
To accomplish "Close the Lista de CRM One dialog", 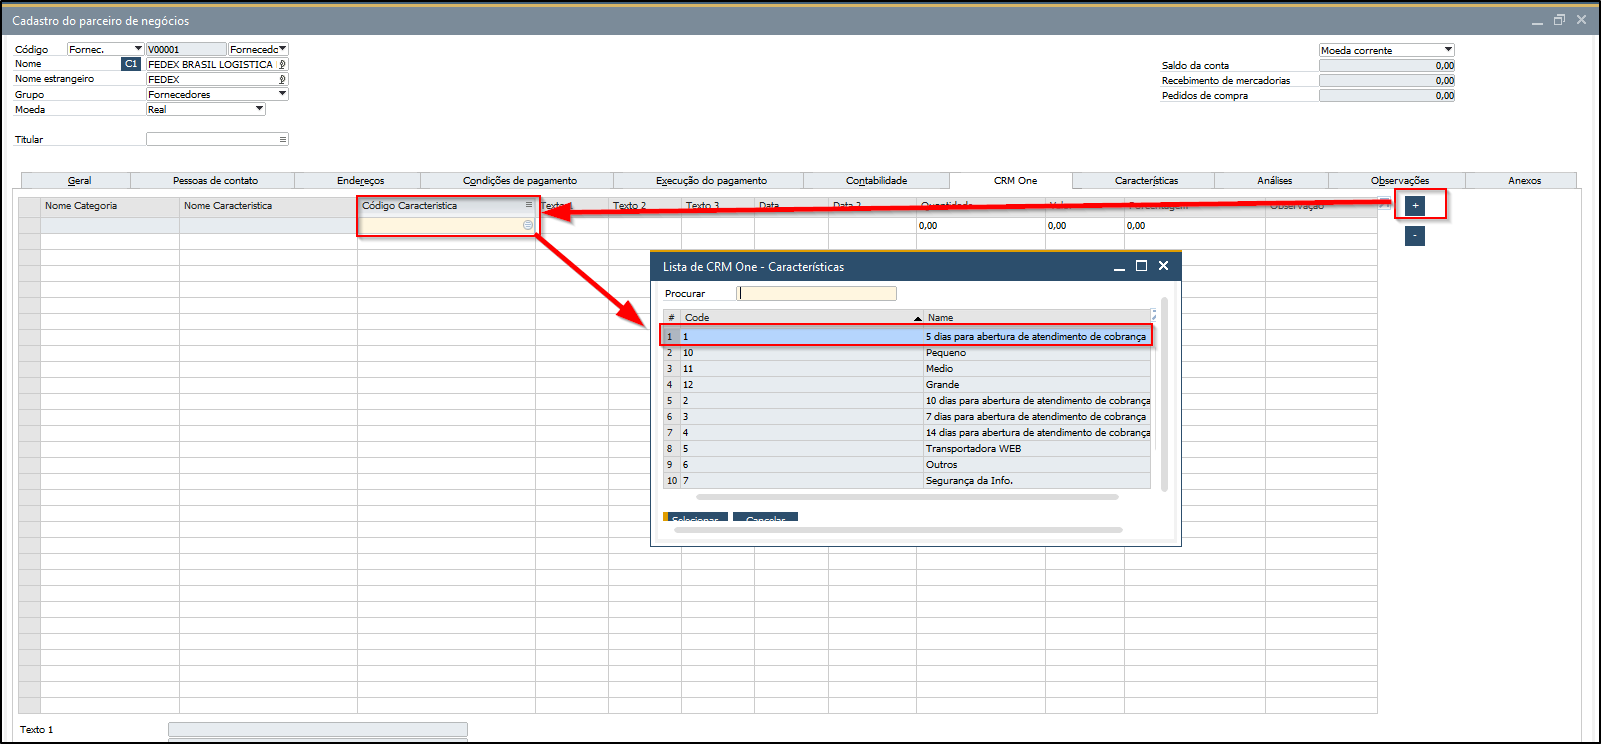I will [1163, 266].
